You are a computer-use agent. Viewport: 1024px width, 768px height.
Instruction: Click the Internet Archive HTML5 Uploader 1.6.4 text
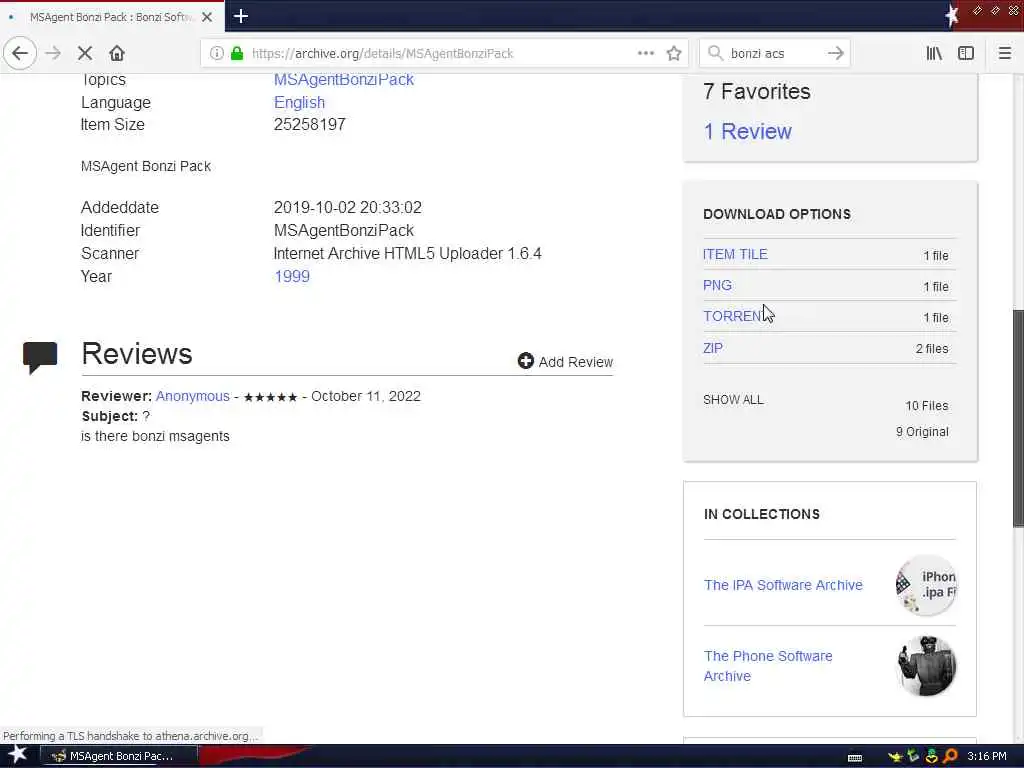(x=408, y=253)
